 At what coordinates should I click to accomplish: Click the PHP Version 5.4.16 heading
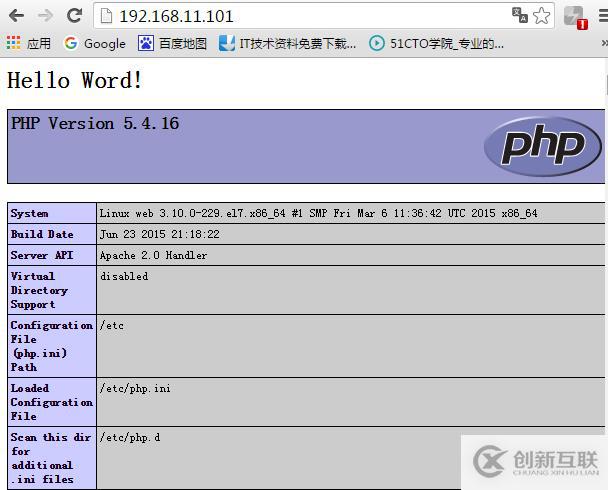[95, 124]
